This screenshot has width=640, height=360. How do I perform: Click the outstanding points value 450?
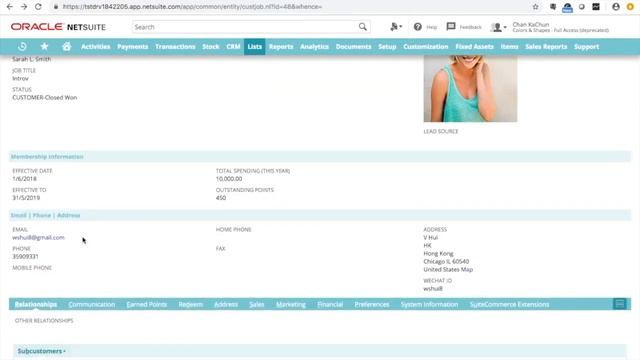click(x=221, y=198)
